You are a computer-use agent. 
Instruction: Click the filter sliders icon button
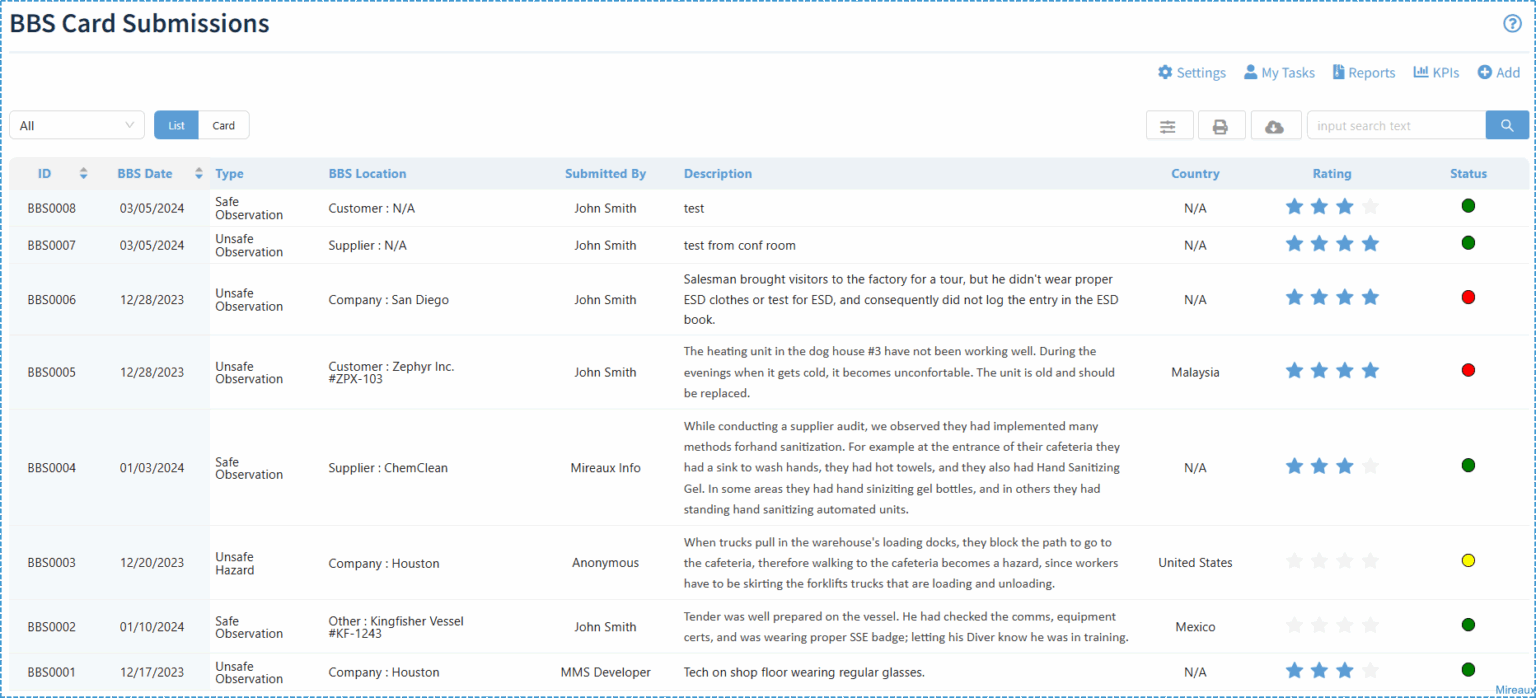pos(1168,126)
